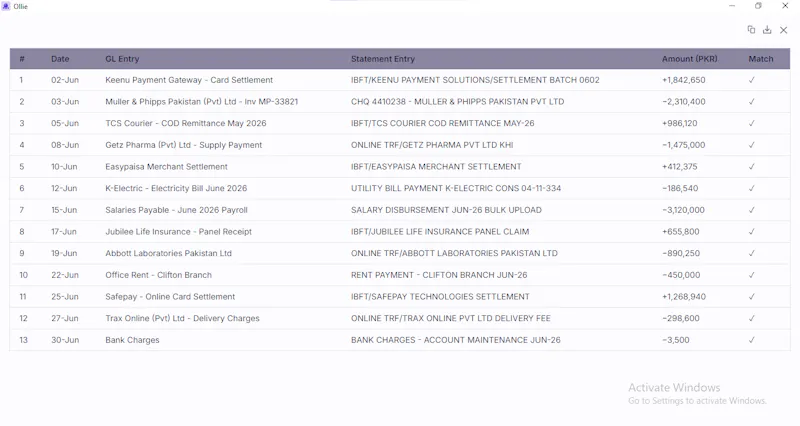Click the date 08-Jun
The height and width of the screenshot is (426, 800).
coord(65,145)
